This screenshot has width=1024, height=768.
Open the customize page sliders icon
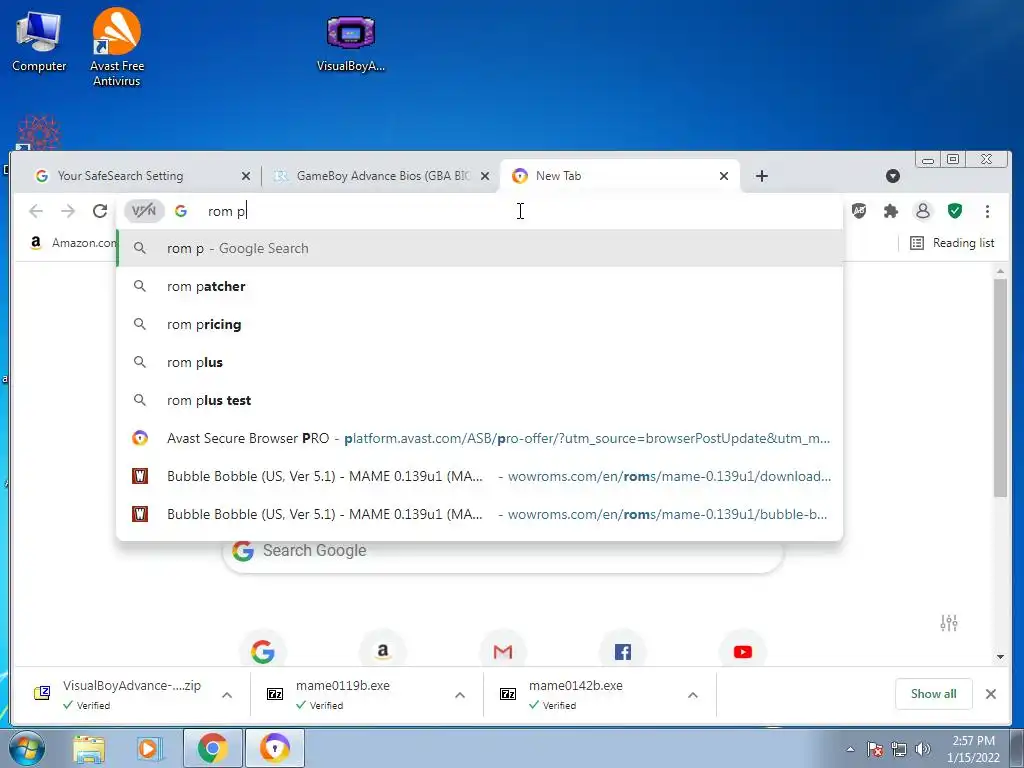(x=949, y=623)
